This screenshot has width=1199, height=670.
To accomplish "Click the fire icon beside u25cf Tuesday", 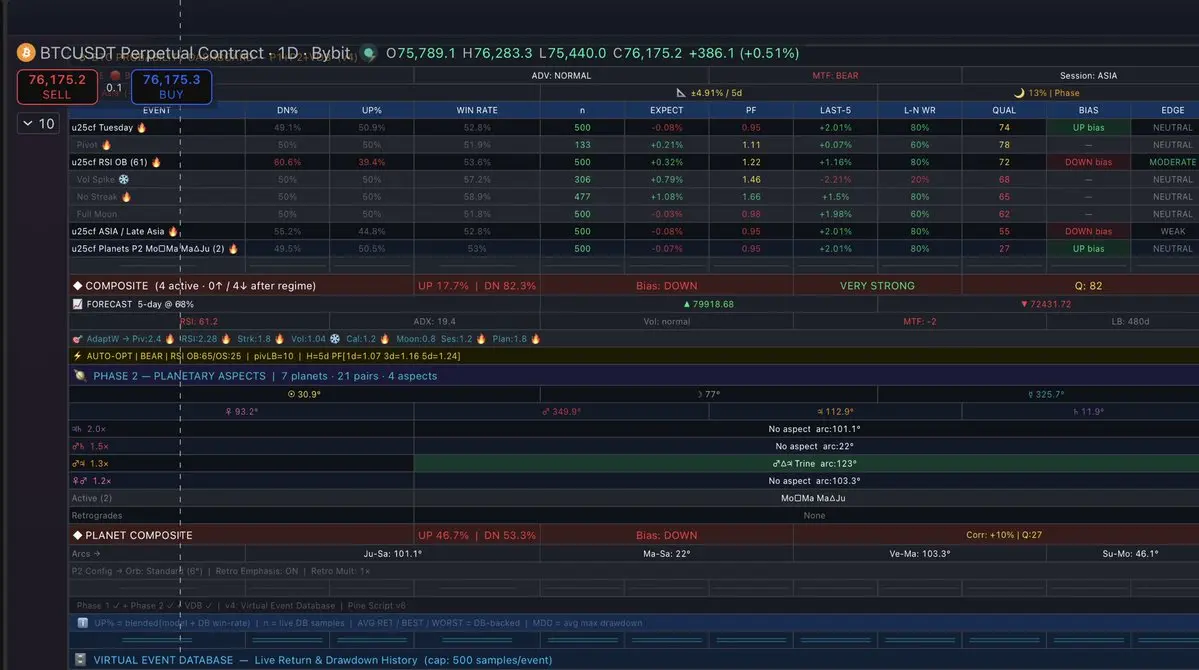I will [x=141, y=128].
